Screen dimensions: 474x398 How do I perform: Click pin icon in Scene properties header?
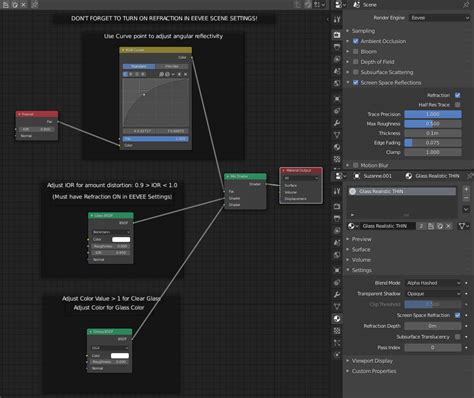(x=466, y=5)
